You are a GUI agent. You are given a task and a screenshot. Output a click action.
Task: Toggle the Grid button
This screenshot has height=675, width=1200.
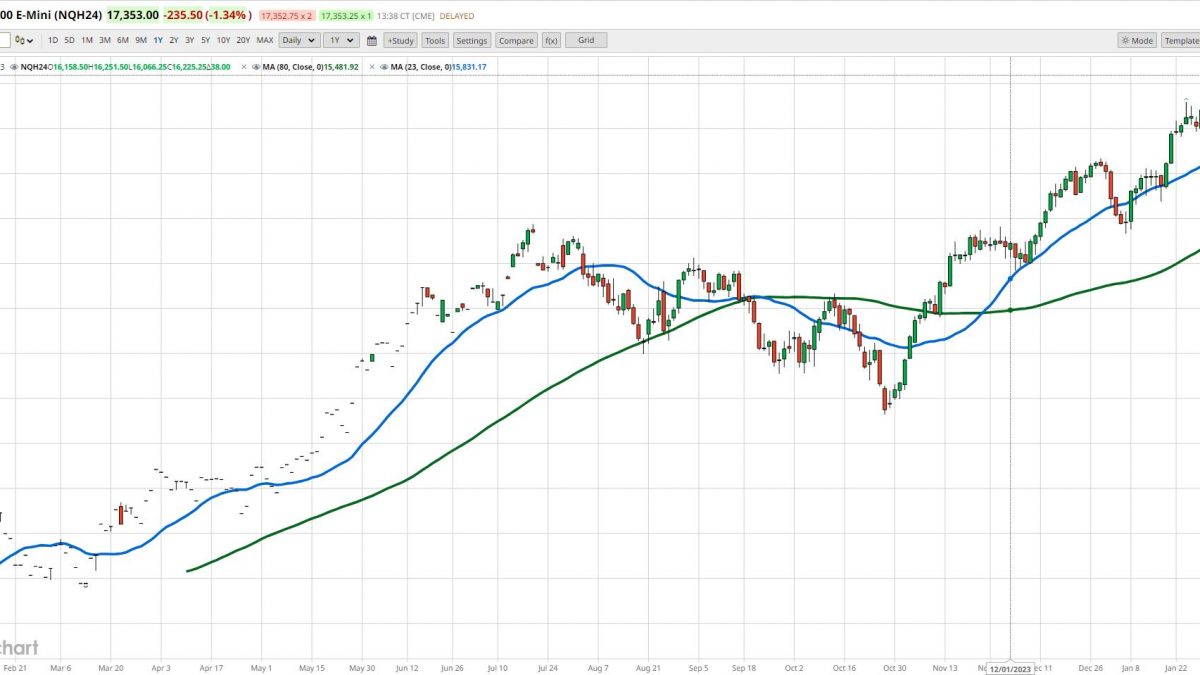(586, 40)
